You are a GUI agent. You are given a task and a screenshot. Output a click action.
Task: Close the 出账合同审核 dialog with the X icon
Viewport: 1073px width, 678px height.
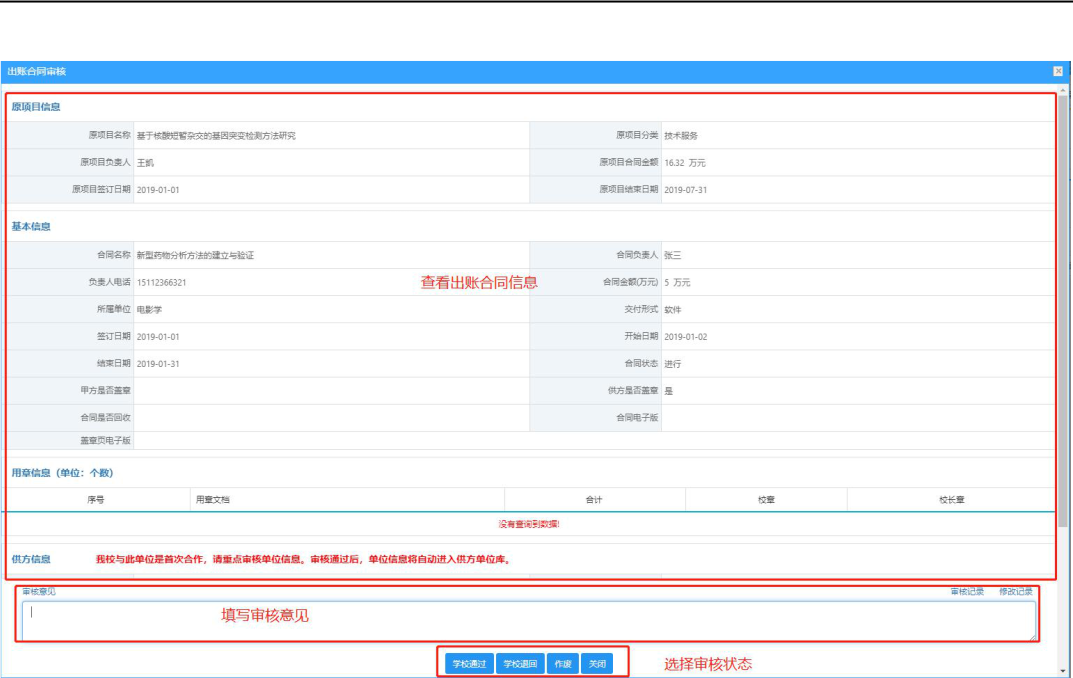pos(1057,71)
